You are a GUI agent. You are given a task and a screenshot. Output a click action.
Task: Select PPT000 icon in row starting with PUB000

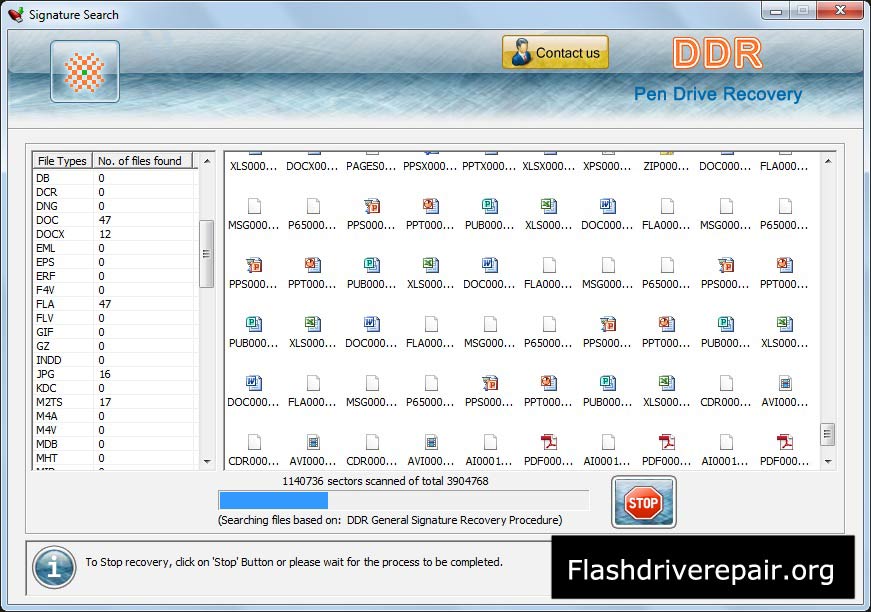[667, 324]
